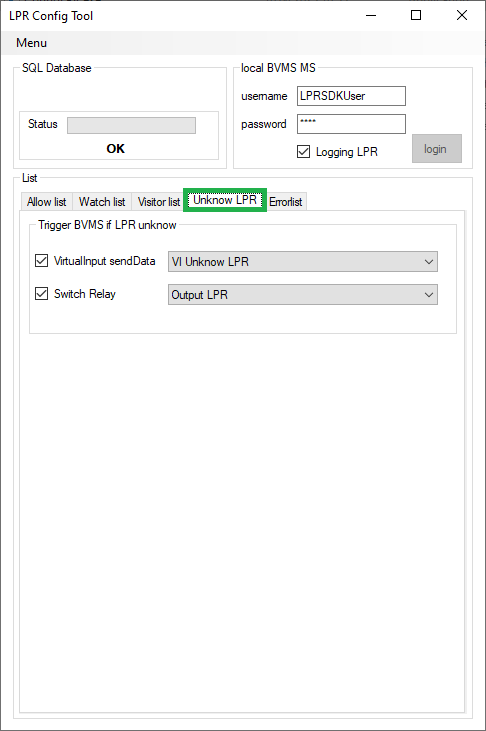Open the Output LPR dropdown
Image resolution: width=486 pixels, height=731 pixels.
303,295
